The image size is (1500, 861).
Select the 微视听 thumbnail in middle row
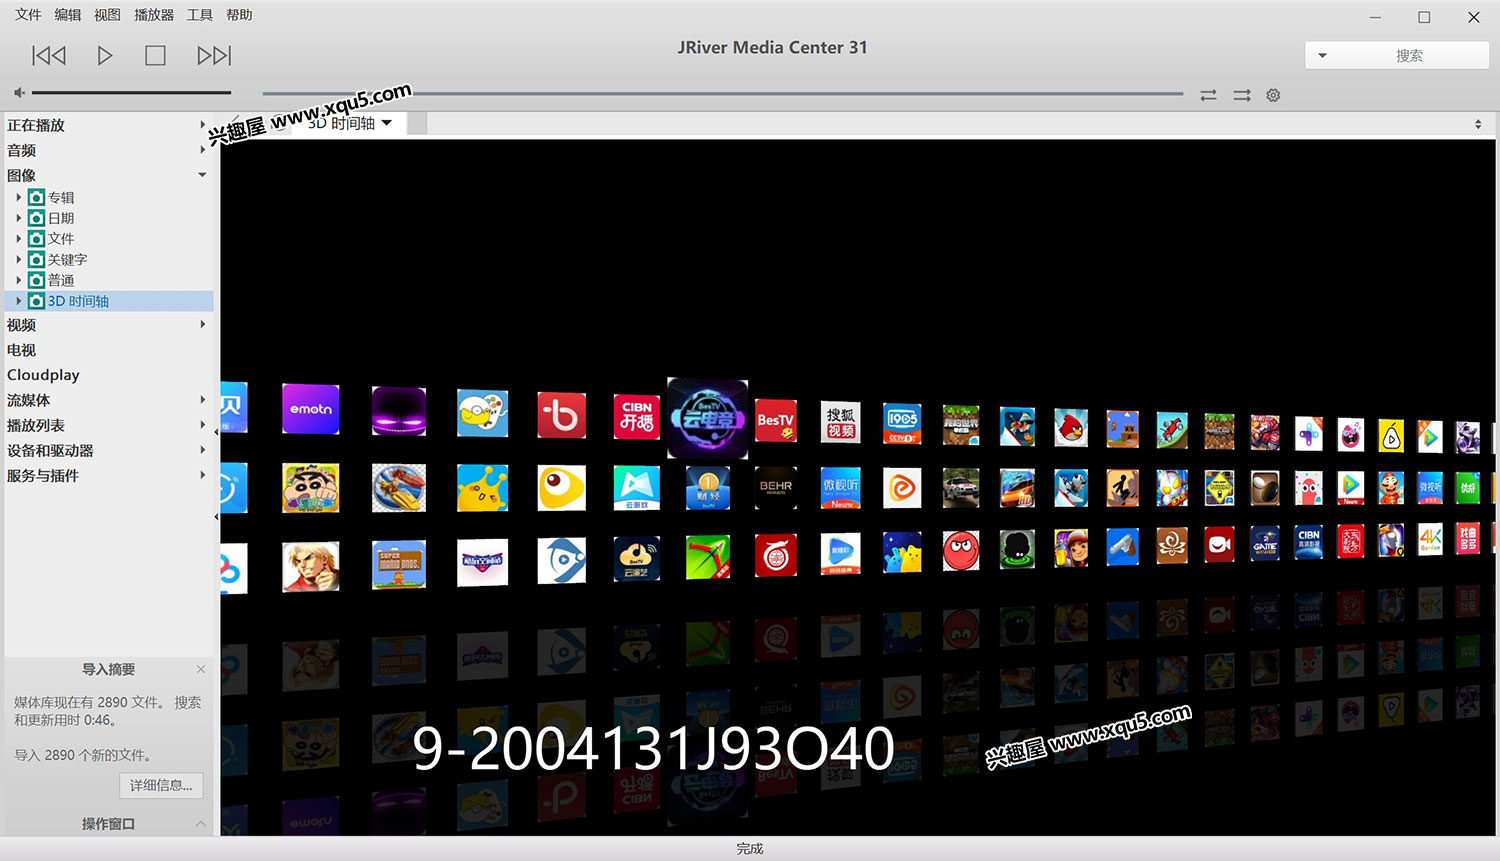(841, 488)
